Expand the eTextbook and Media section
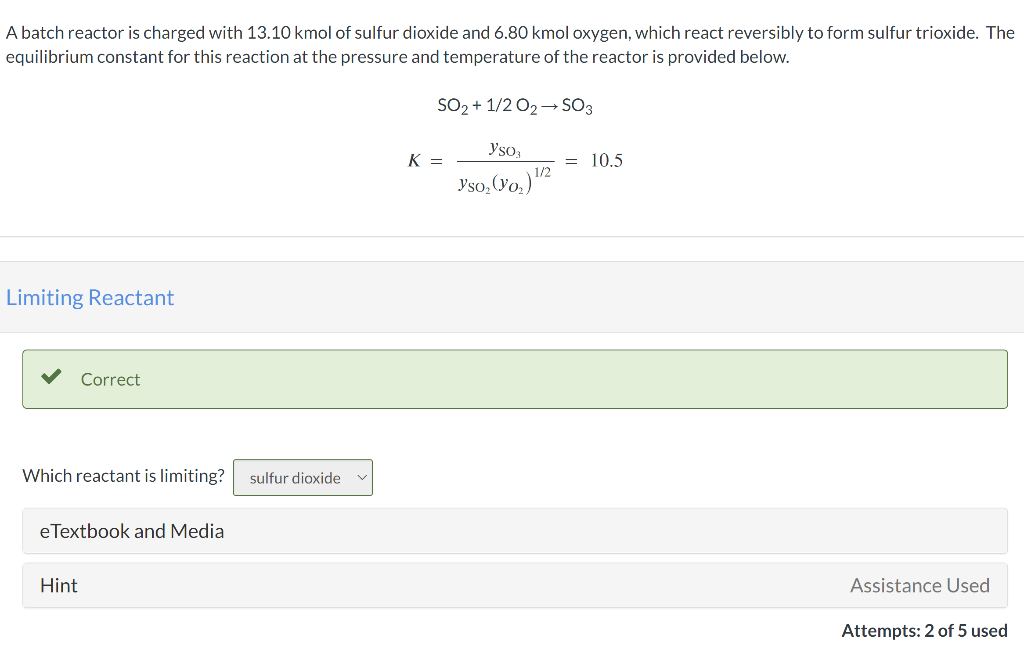The width and height of the screenshot is (1024, 653). (131, 531)
